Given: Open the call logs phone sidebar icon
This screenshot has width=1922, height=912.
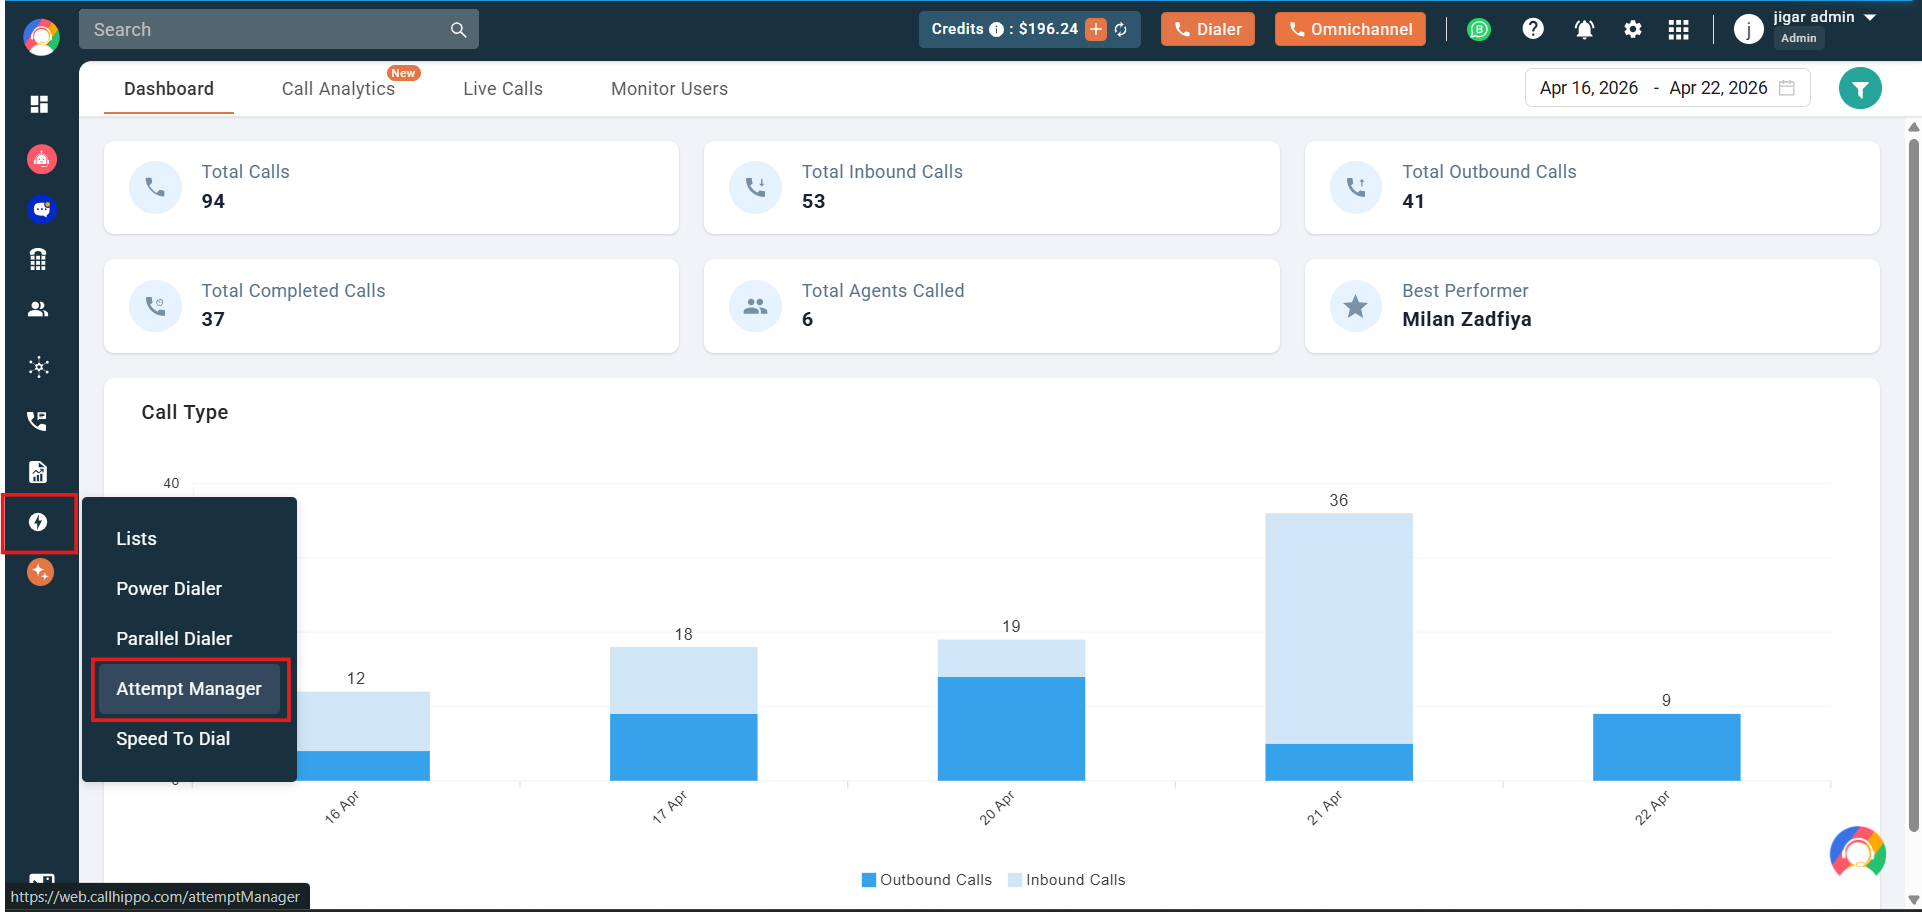Looking at the screenshot, I should point(37,421).
